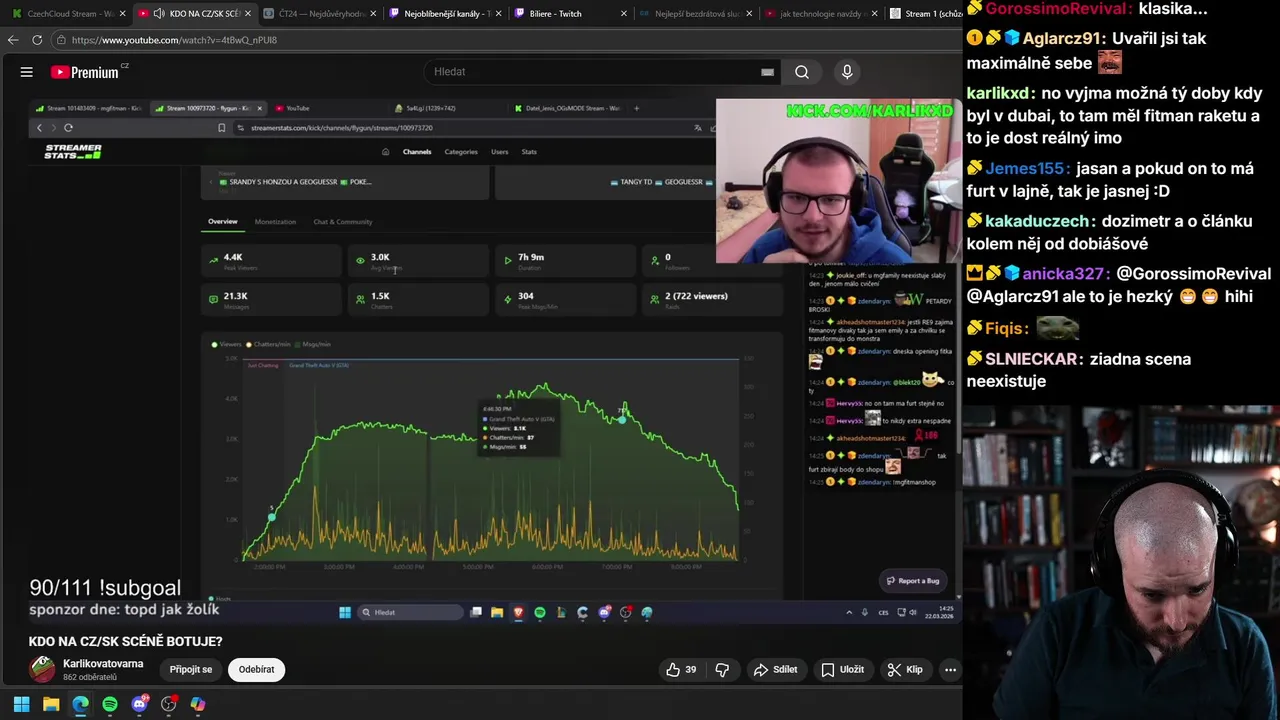
Task: Click the home icon in StreamerStats navigation
Action: point(386,152)
